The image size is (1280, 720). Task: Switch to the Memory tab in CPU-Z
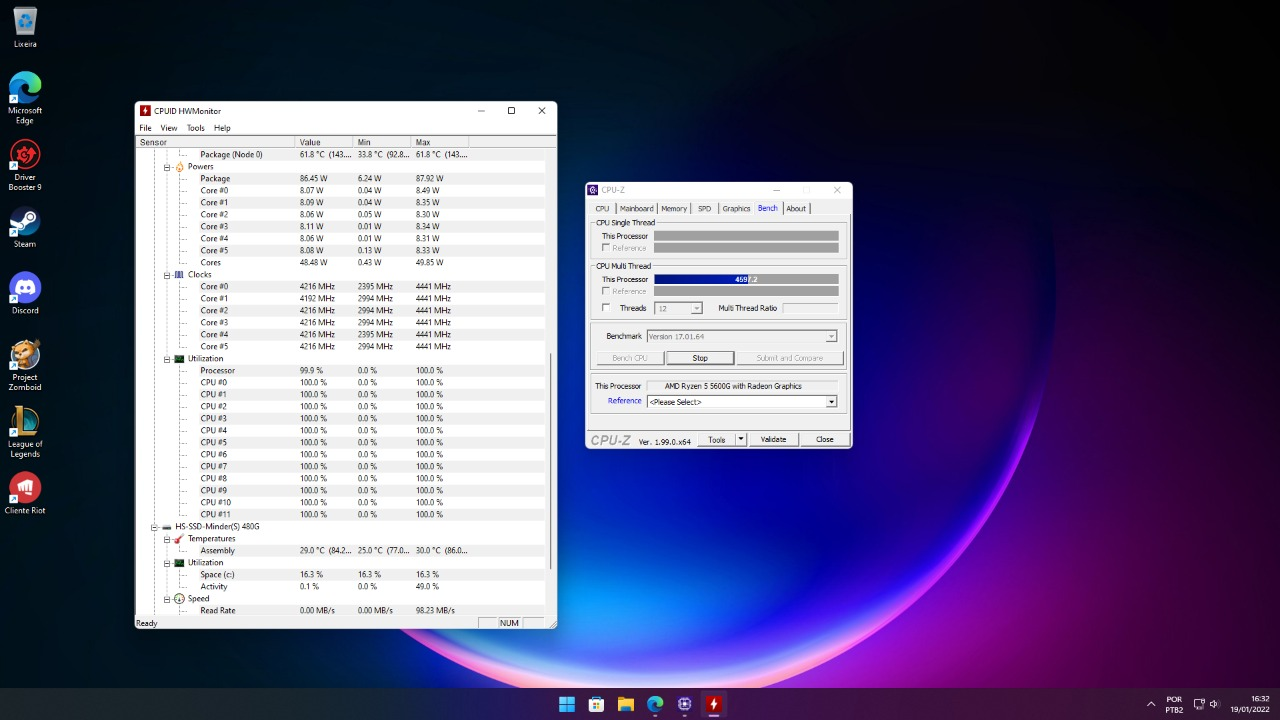674,209
